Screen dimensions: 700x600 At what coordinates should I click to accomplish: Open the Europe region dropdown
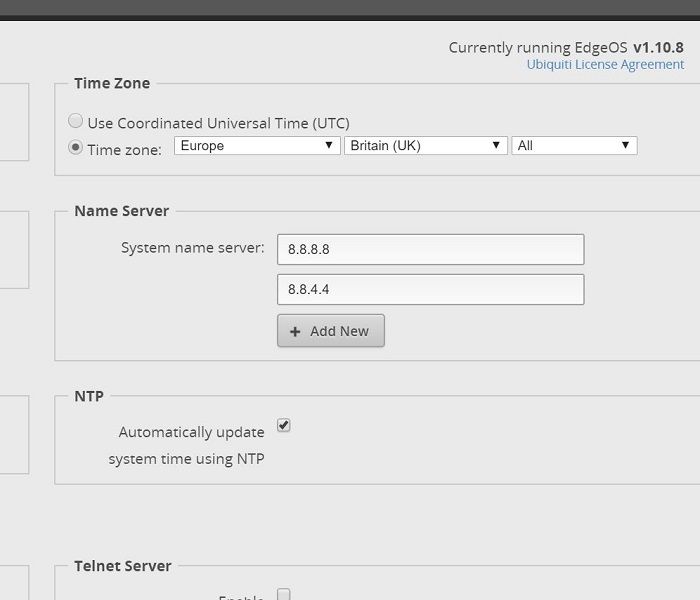pos(257,146)
